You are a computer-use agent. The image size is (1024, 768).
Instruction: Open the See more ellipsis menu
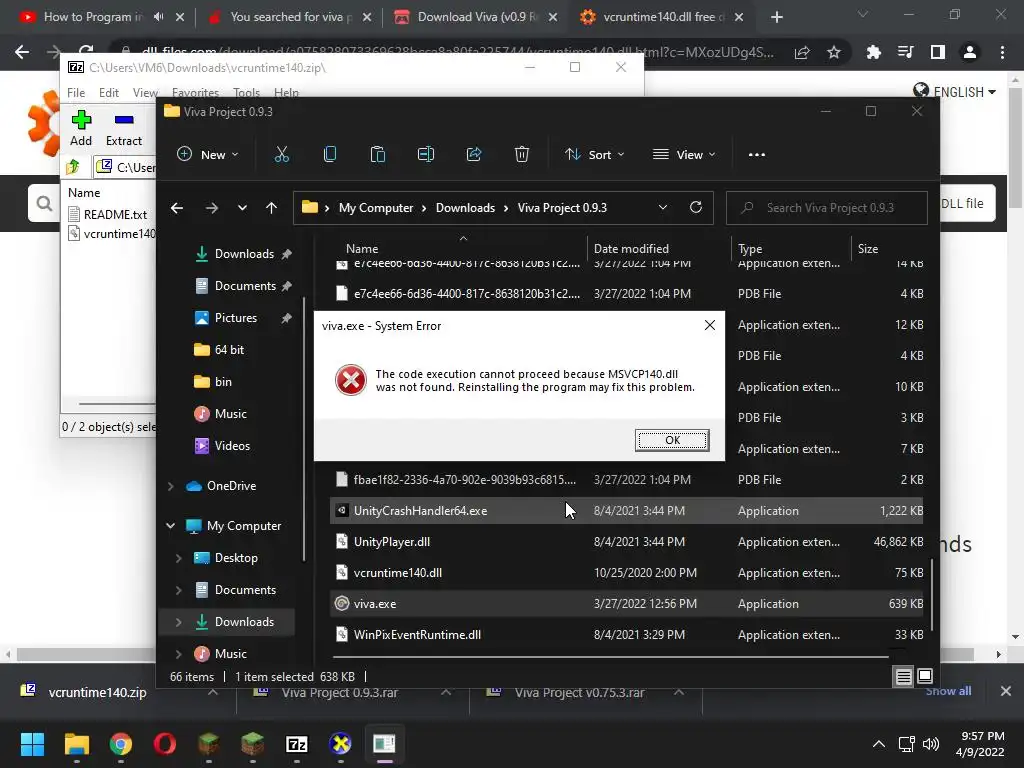coord(757,155)
